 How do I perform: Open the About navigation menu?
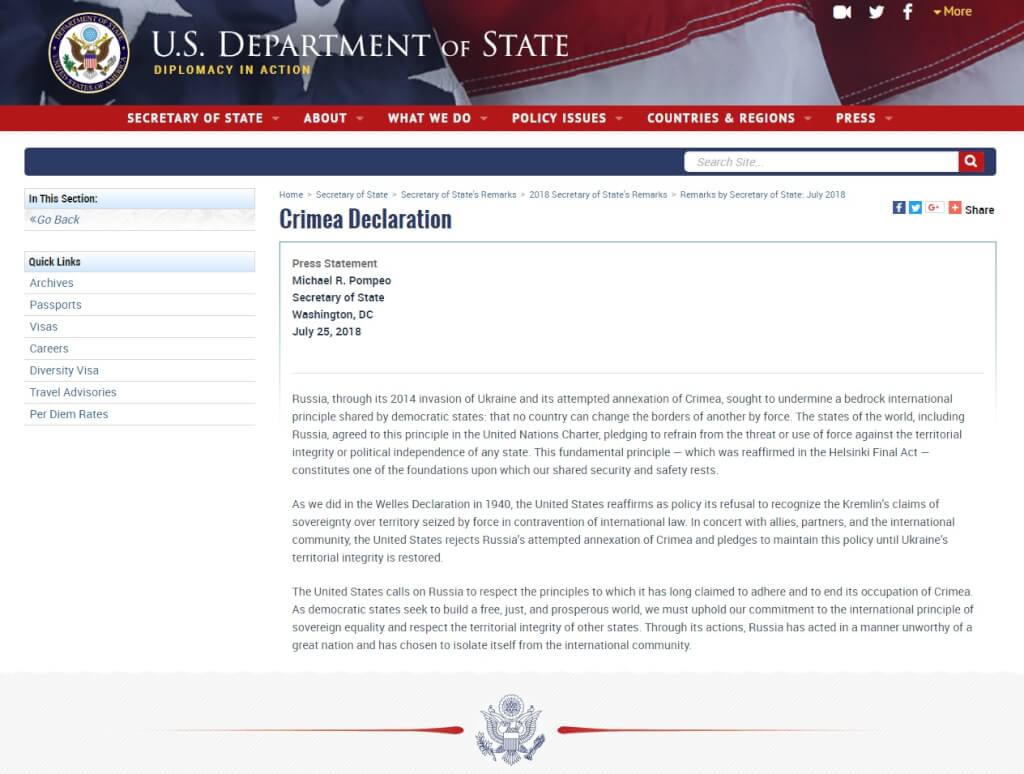click(x=332, y=118)
